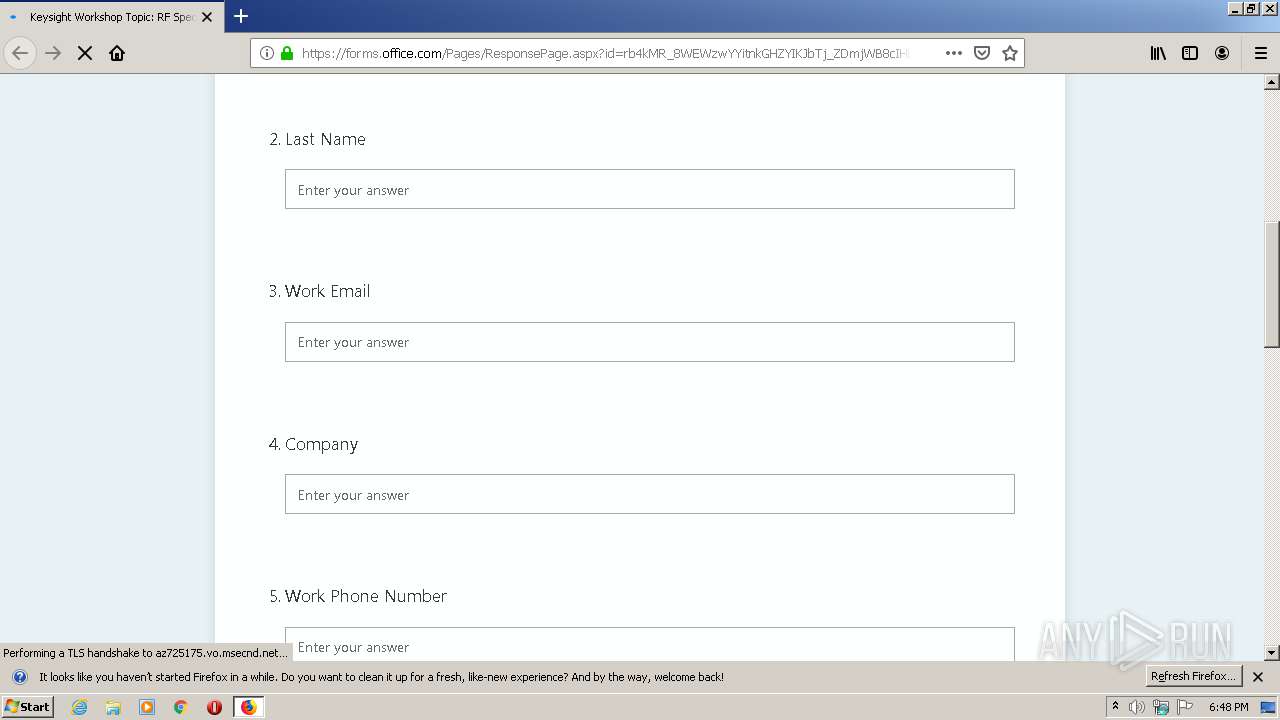Close the Keysight Workshop tab

207,17
